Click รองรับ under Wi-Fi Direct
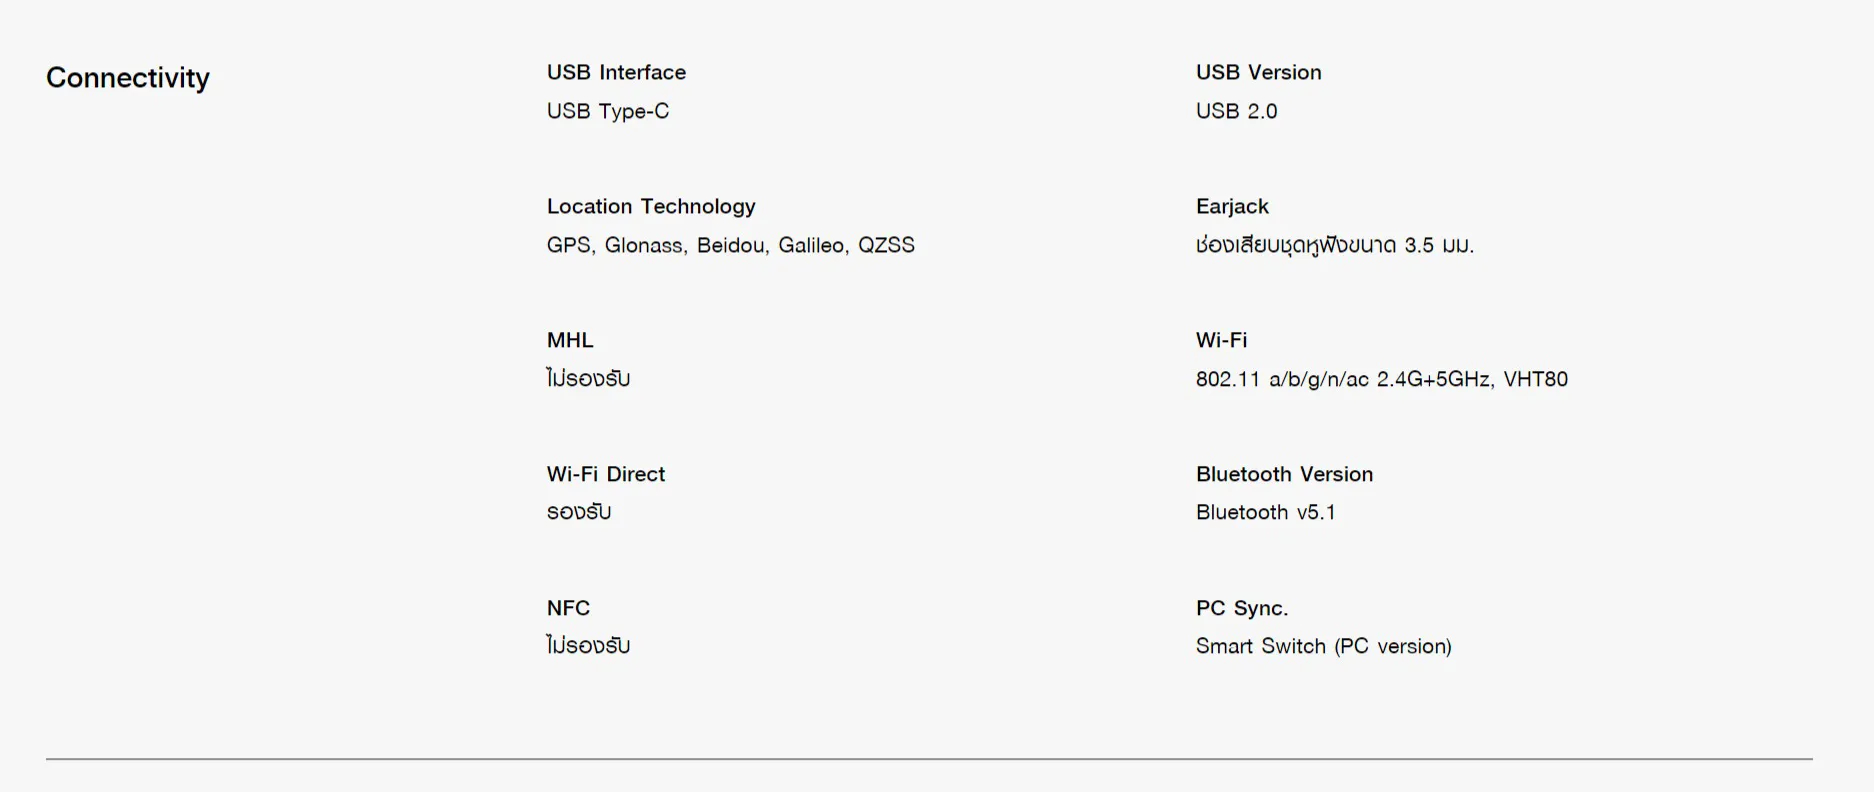This screenshot has height=792, width=1874. click(x=578, y=512)
